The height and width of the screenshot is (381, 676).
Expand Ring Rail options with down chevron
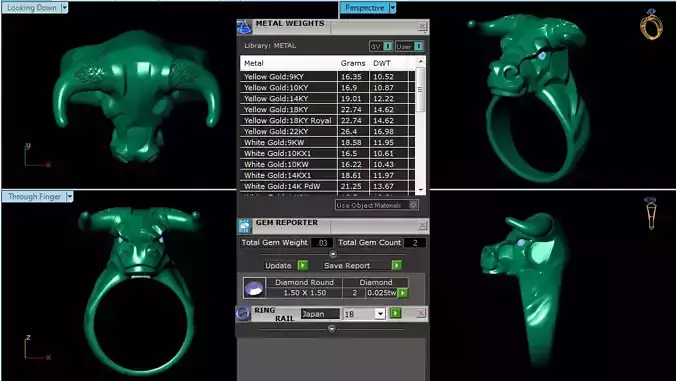click(x=332, y=329)
